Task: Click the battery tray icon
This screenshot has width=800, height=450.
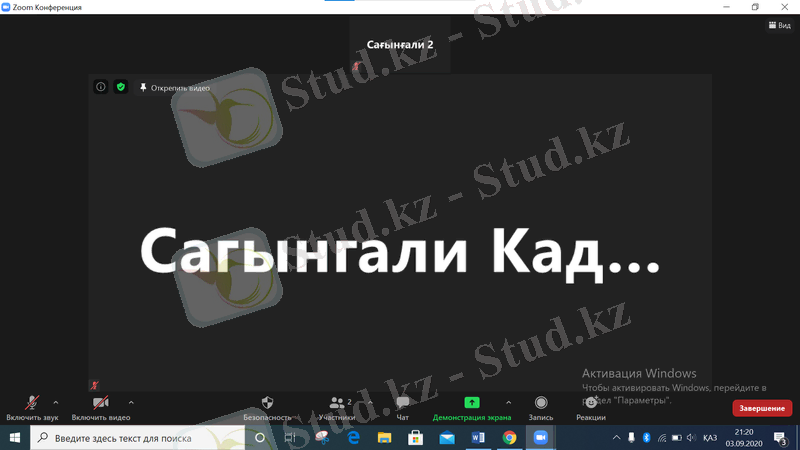Action: (677, 438)
